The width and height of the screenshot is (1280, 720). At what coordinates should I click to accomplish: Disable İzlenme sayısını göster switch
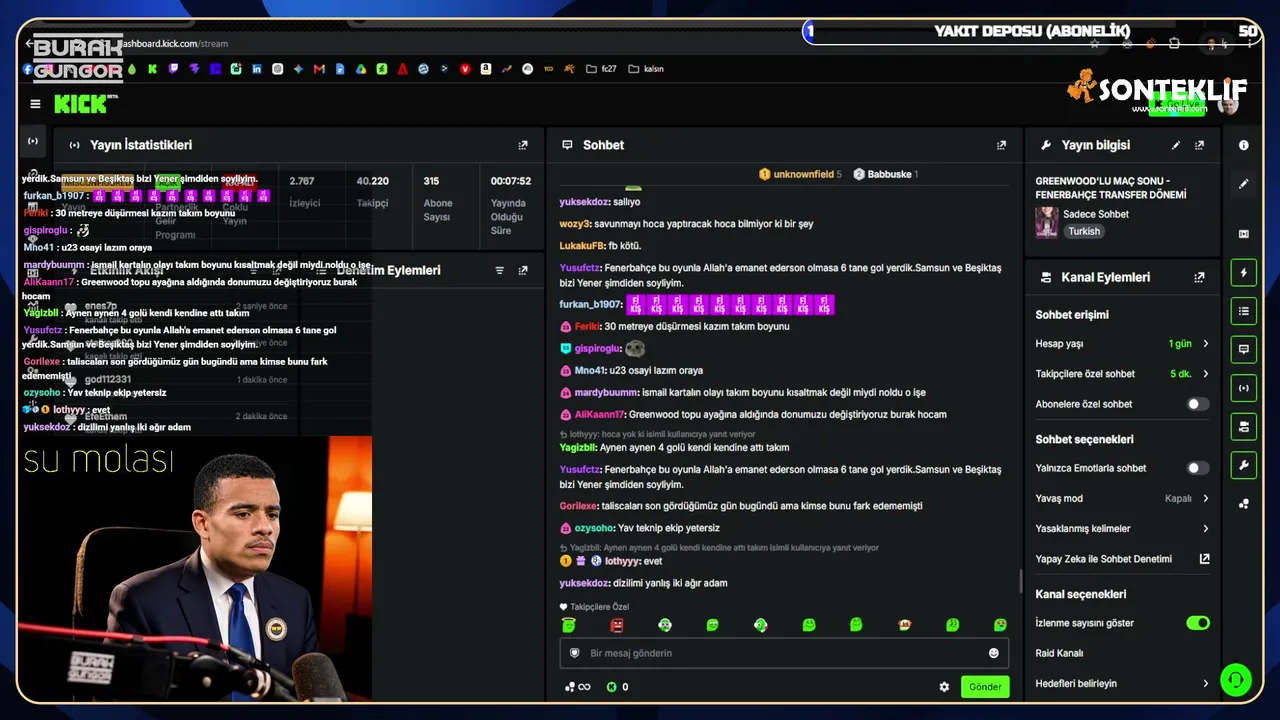(x=1197, y=623)
